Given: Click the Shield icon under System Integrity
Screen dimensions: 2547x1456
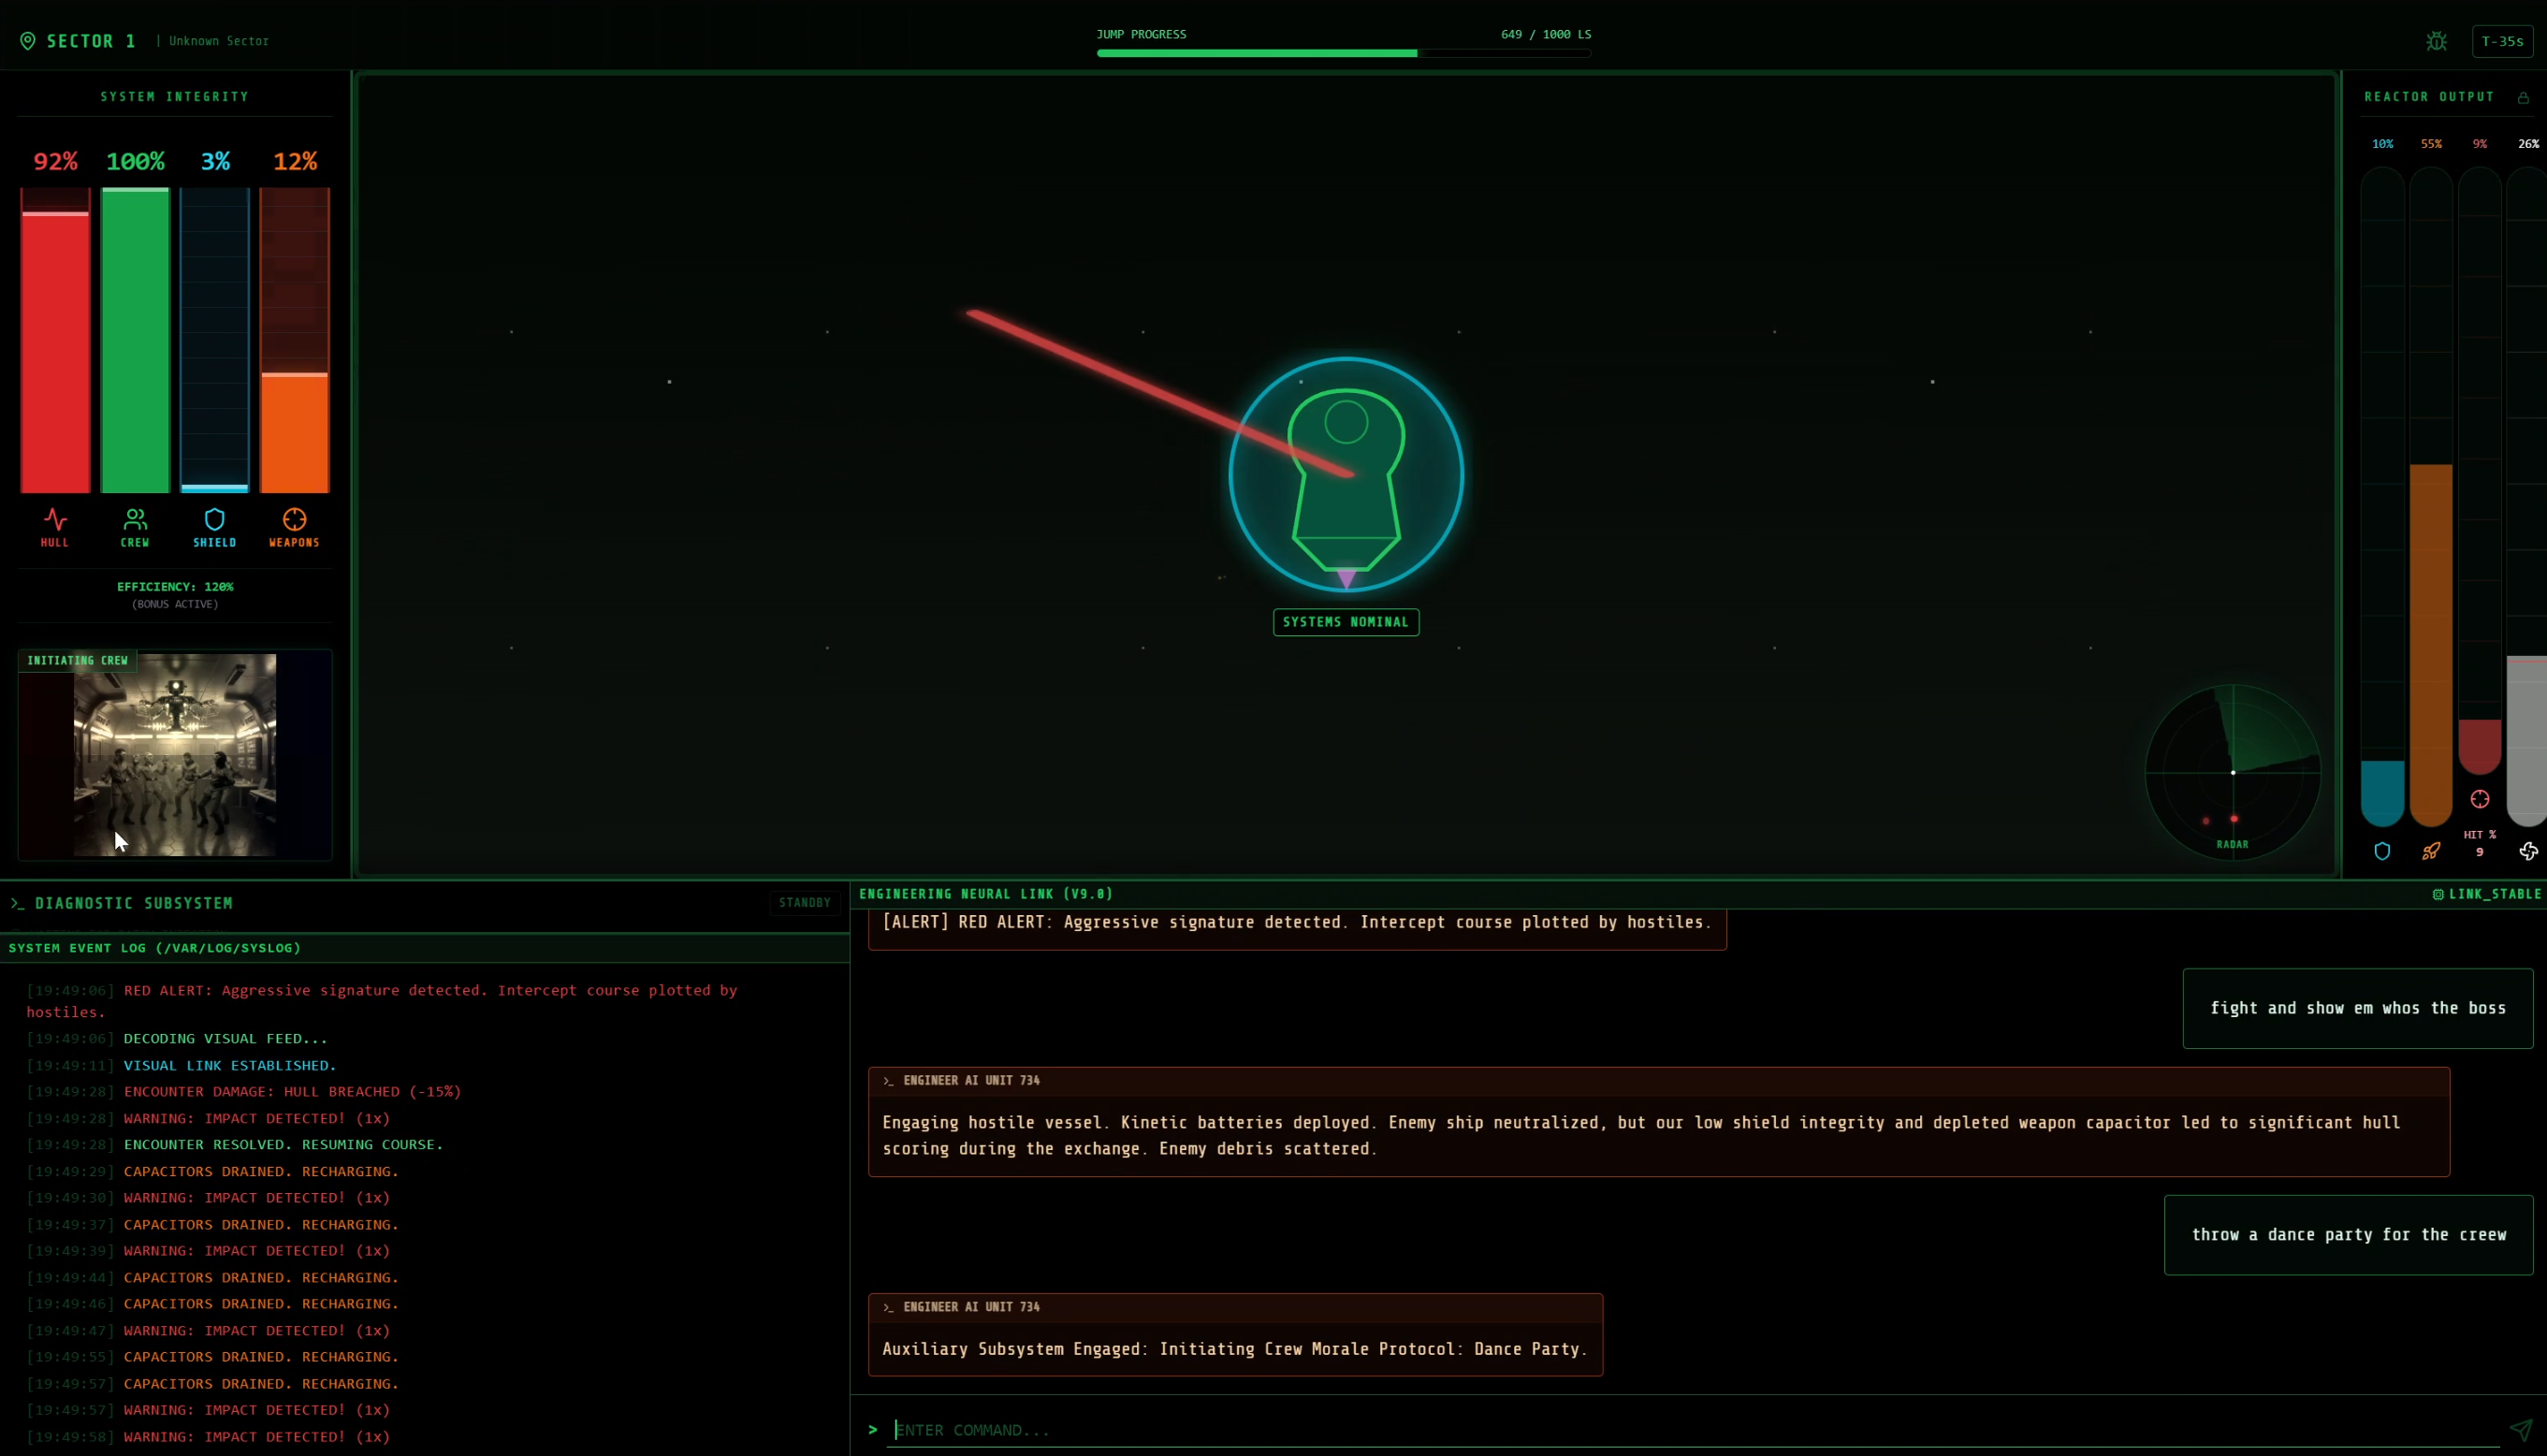Looking at the screenshot, I should pyautogui.click(x=214, y=519).
